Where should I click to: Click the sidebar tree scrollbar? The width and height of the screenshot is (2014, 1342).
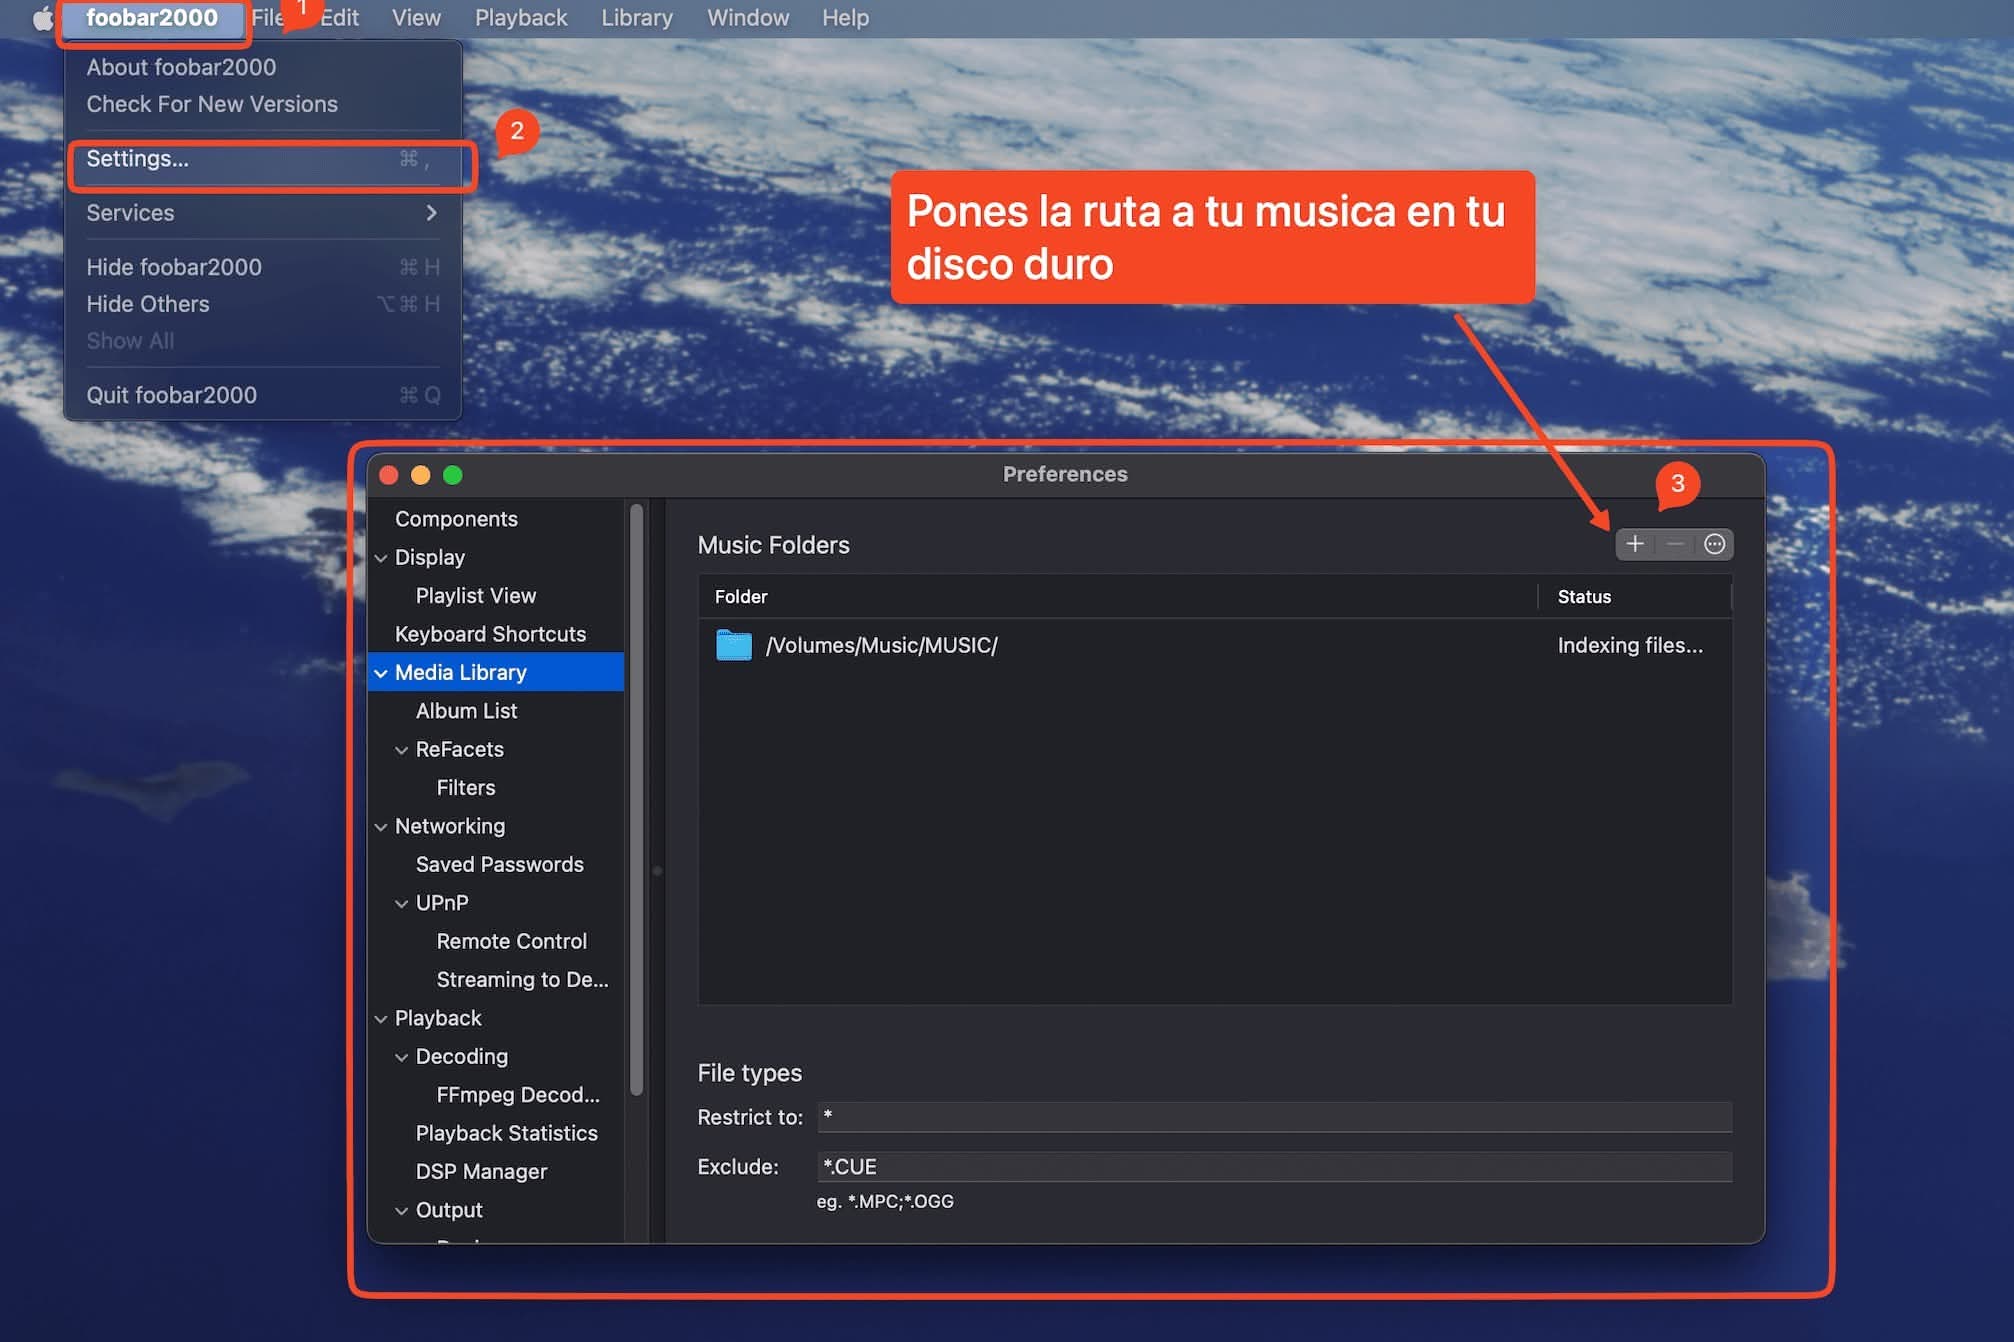tap(636, 800)
